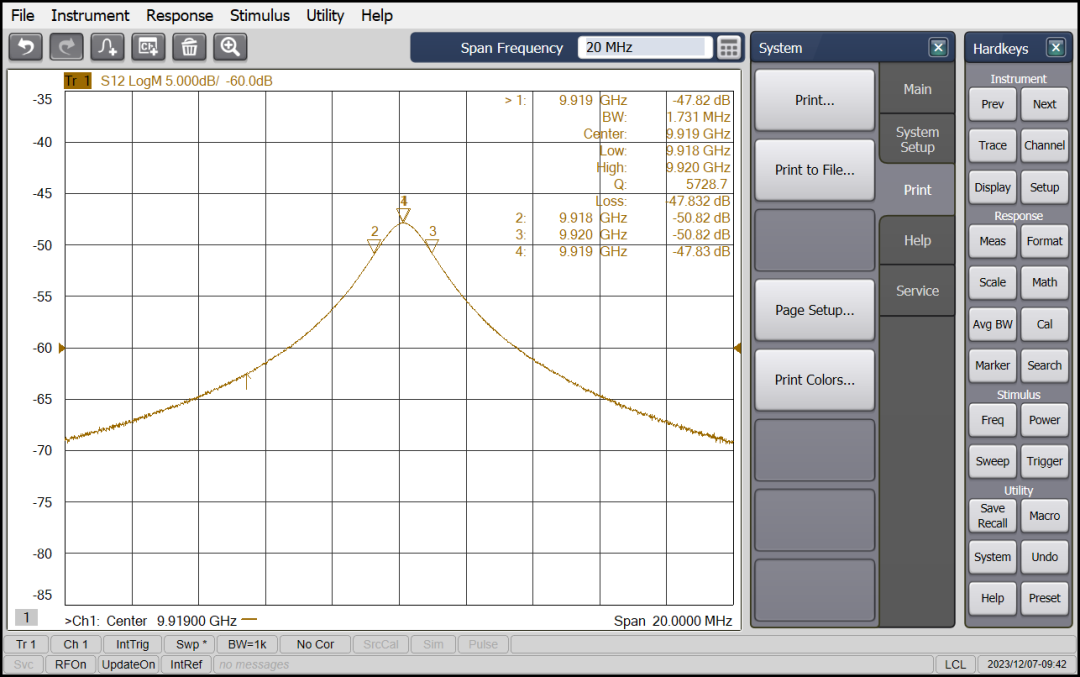Viewport: 1080px width, 677px height.
Task: Select the Service softtab
Action: click(917, 291)
